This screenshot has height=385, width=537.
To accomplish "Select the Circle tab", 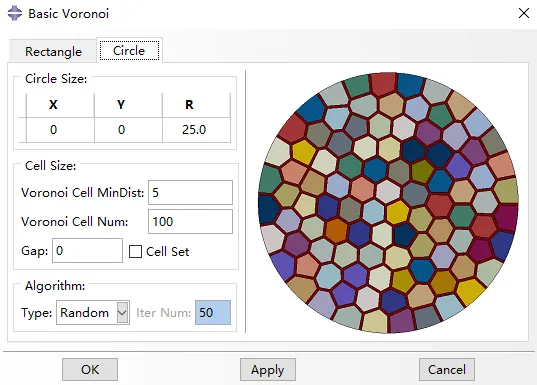I will (129, 51).
